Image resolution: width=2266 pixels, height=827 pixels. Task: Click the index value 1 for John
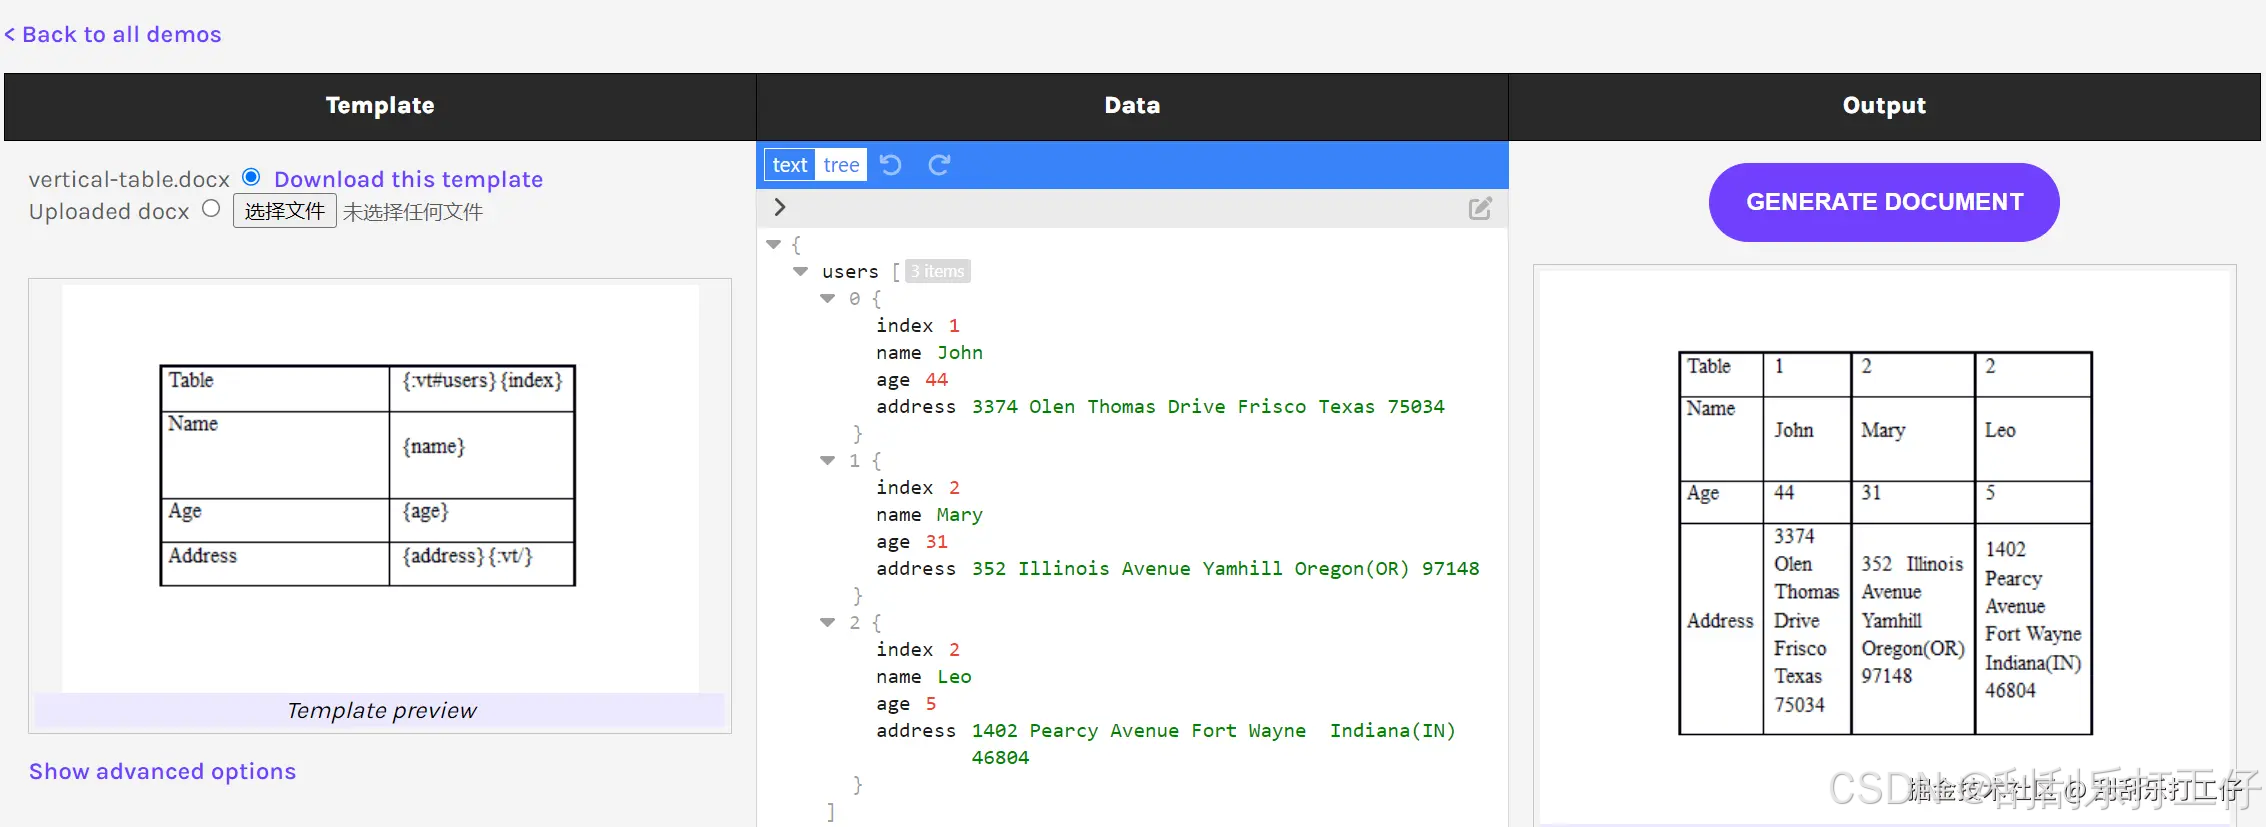click(x=954, y=325)
